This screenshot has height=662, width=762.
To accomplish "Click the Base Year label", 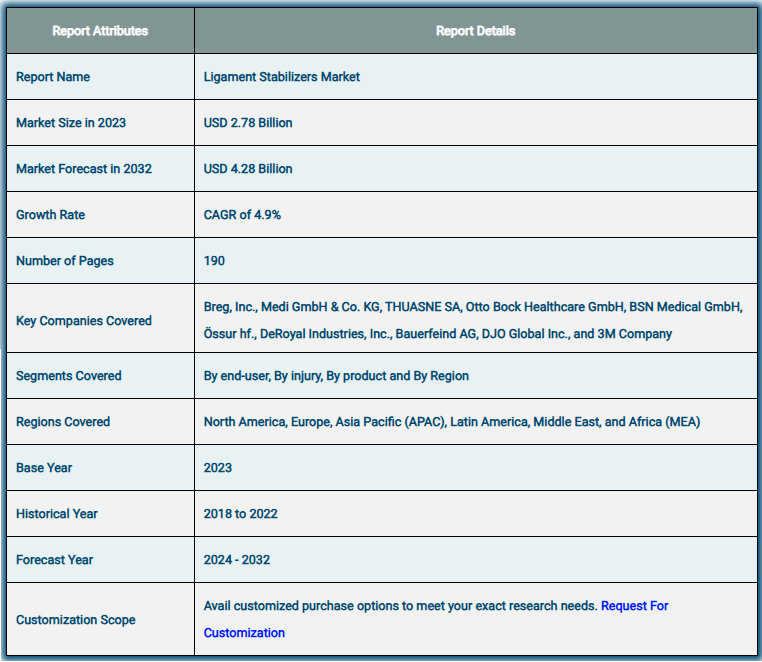I will coord(44,468).
